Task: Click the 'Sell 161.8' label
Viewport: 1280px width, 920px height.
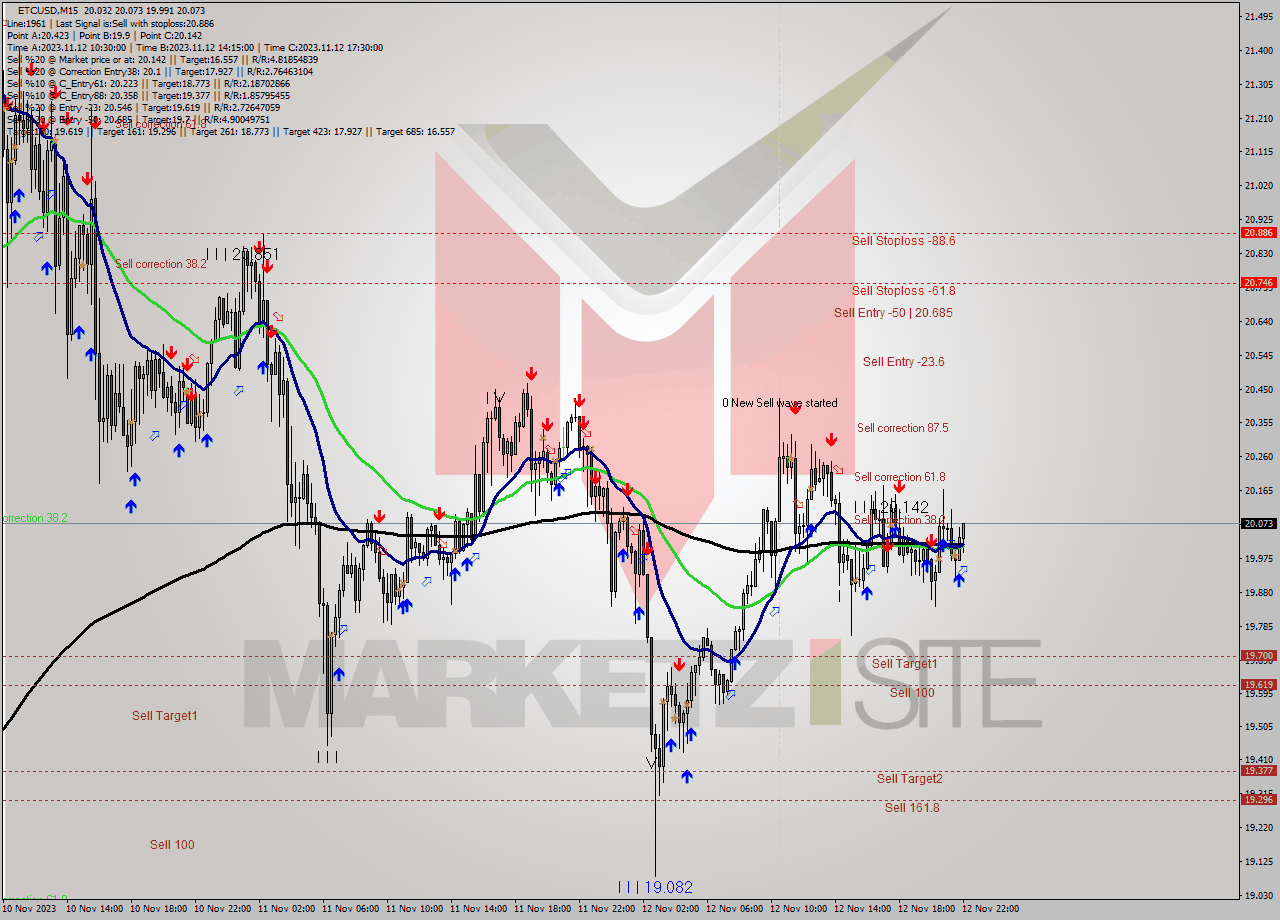Action: pos(911,807)
